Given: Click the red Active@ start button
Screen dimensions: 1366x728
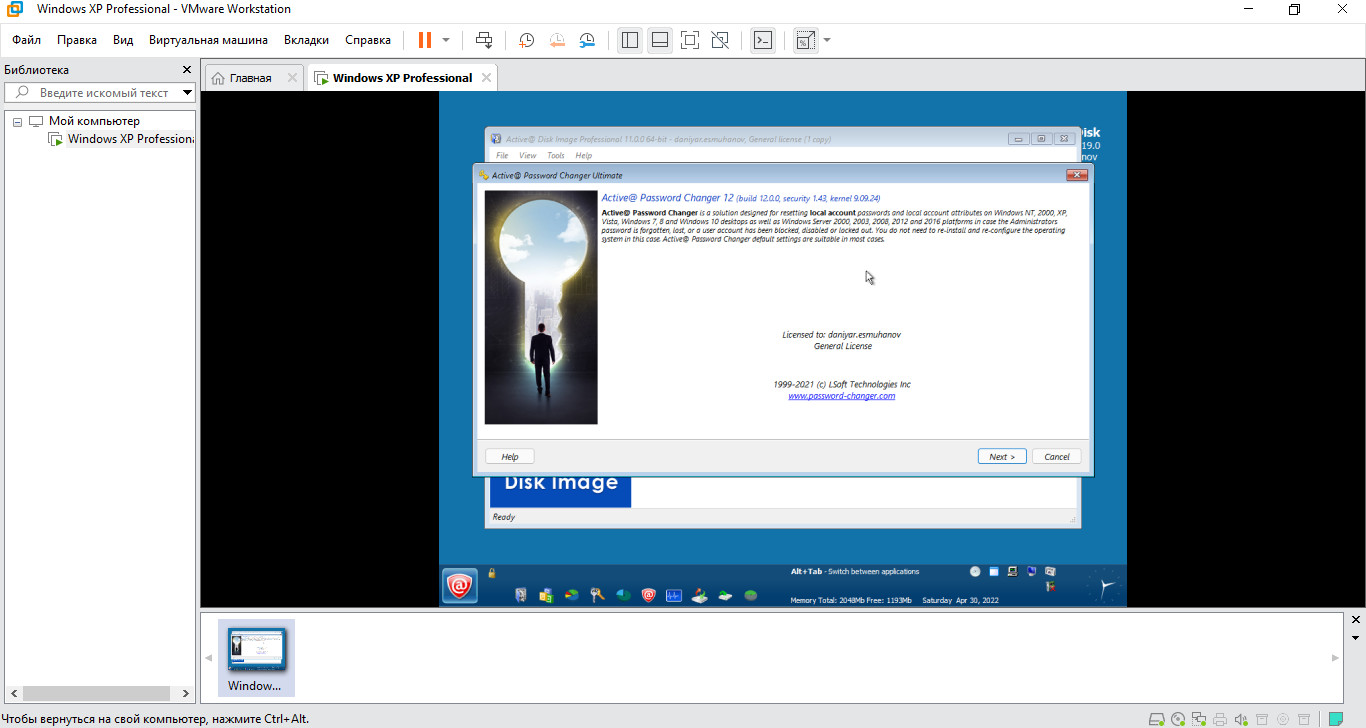Looking at the screenshot, I should (460, 586).
